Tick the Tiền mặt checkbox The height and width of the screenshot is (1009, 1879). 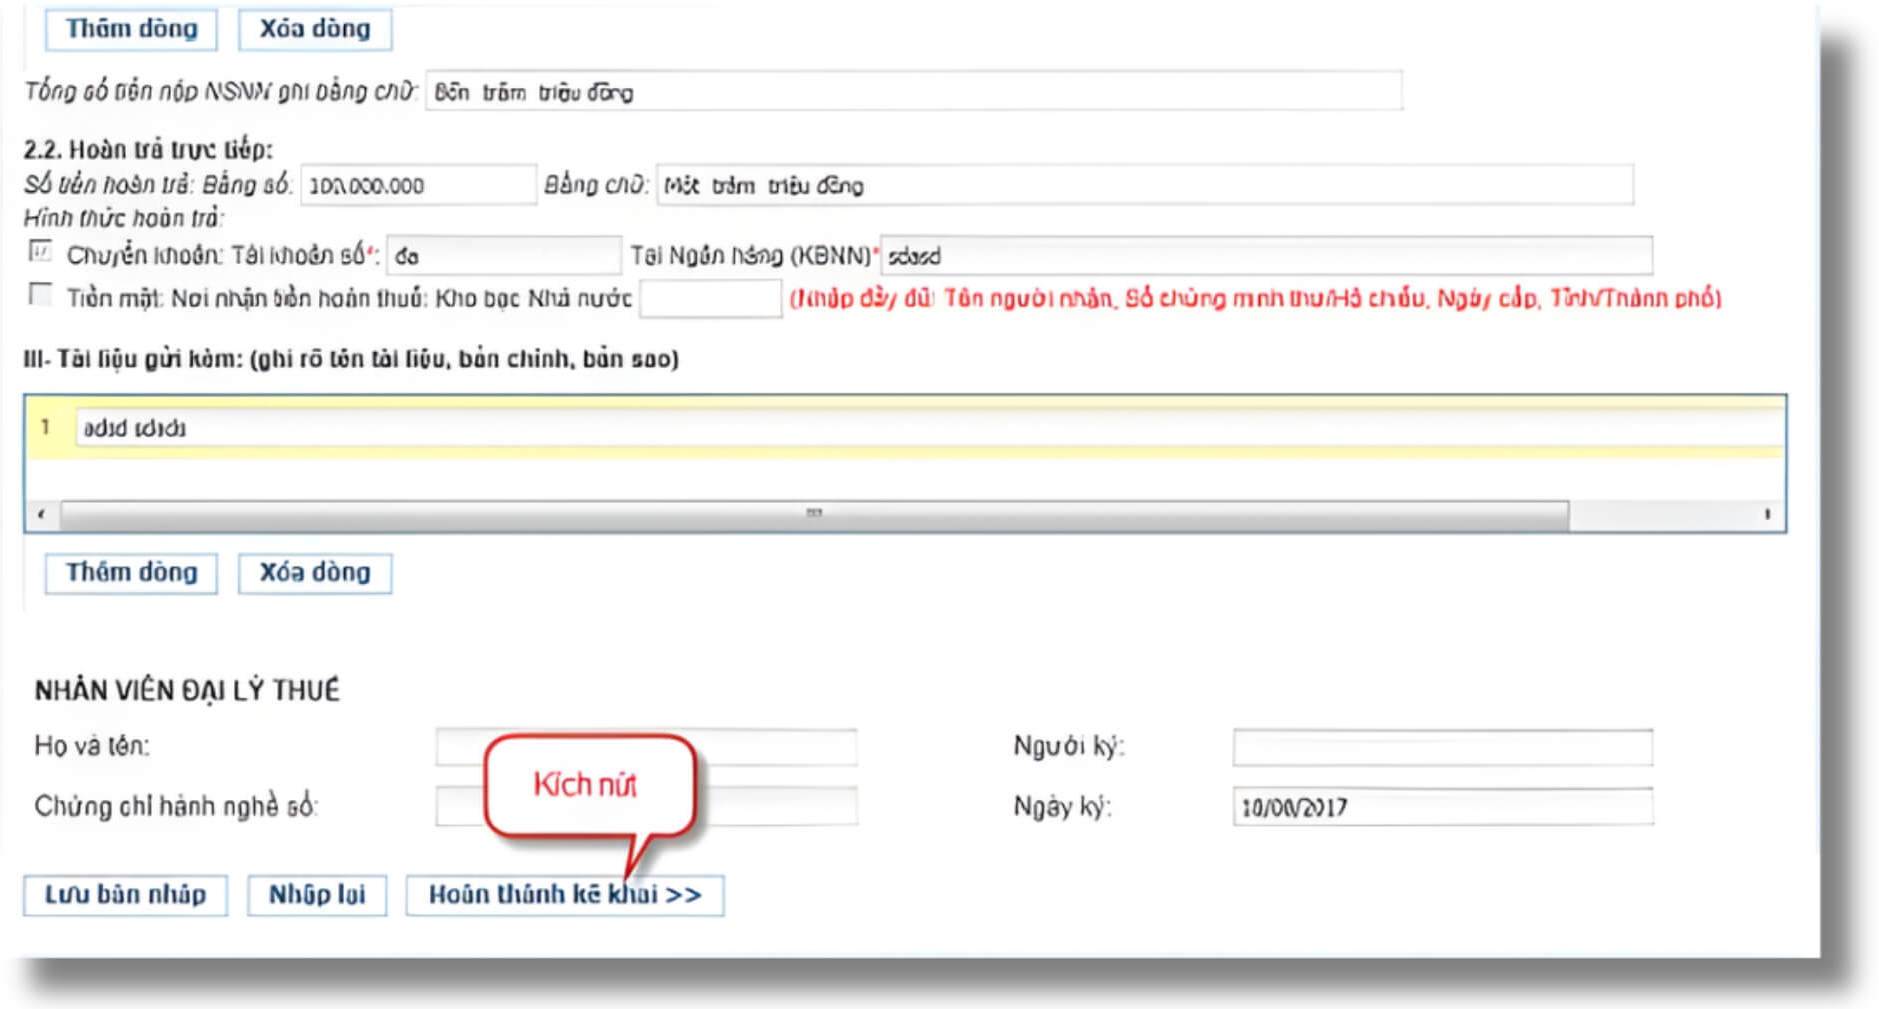40,295
